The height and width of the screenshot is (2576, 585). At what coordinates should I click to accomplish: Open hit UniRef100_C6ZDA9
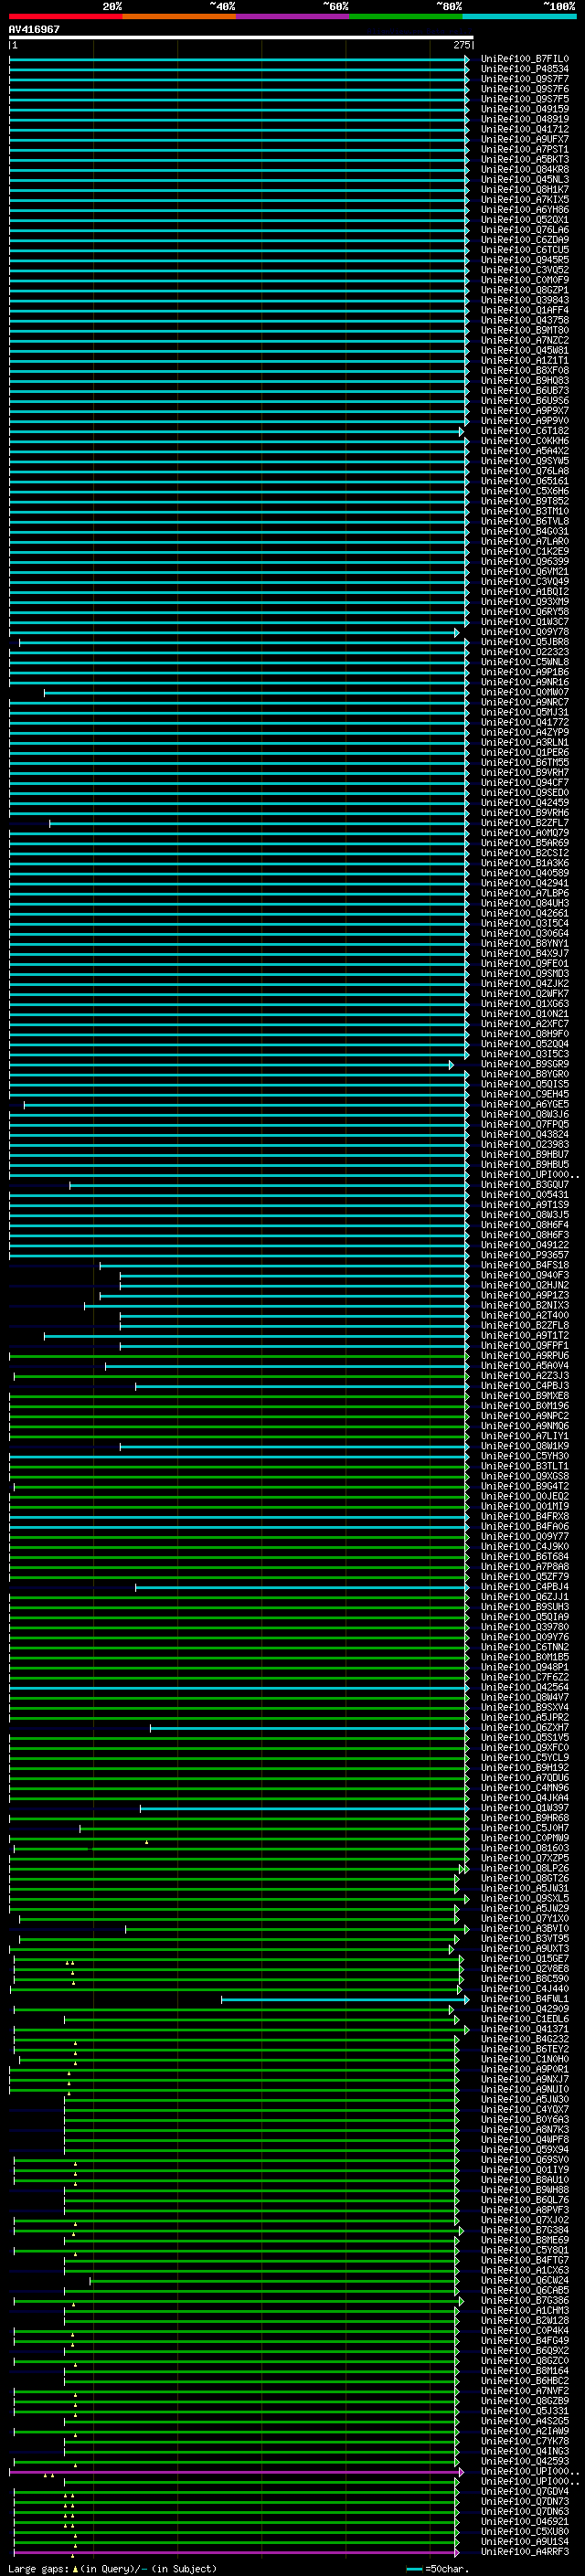coord(524,240)
